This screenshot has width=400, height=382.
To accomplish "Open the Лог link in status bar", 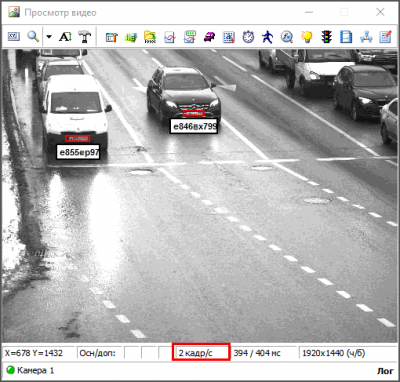I will [x=385, y=371].
